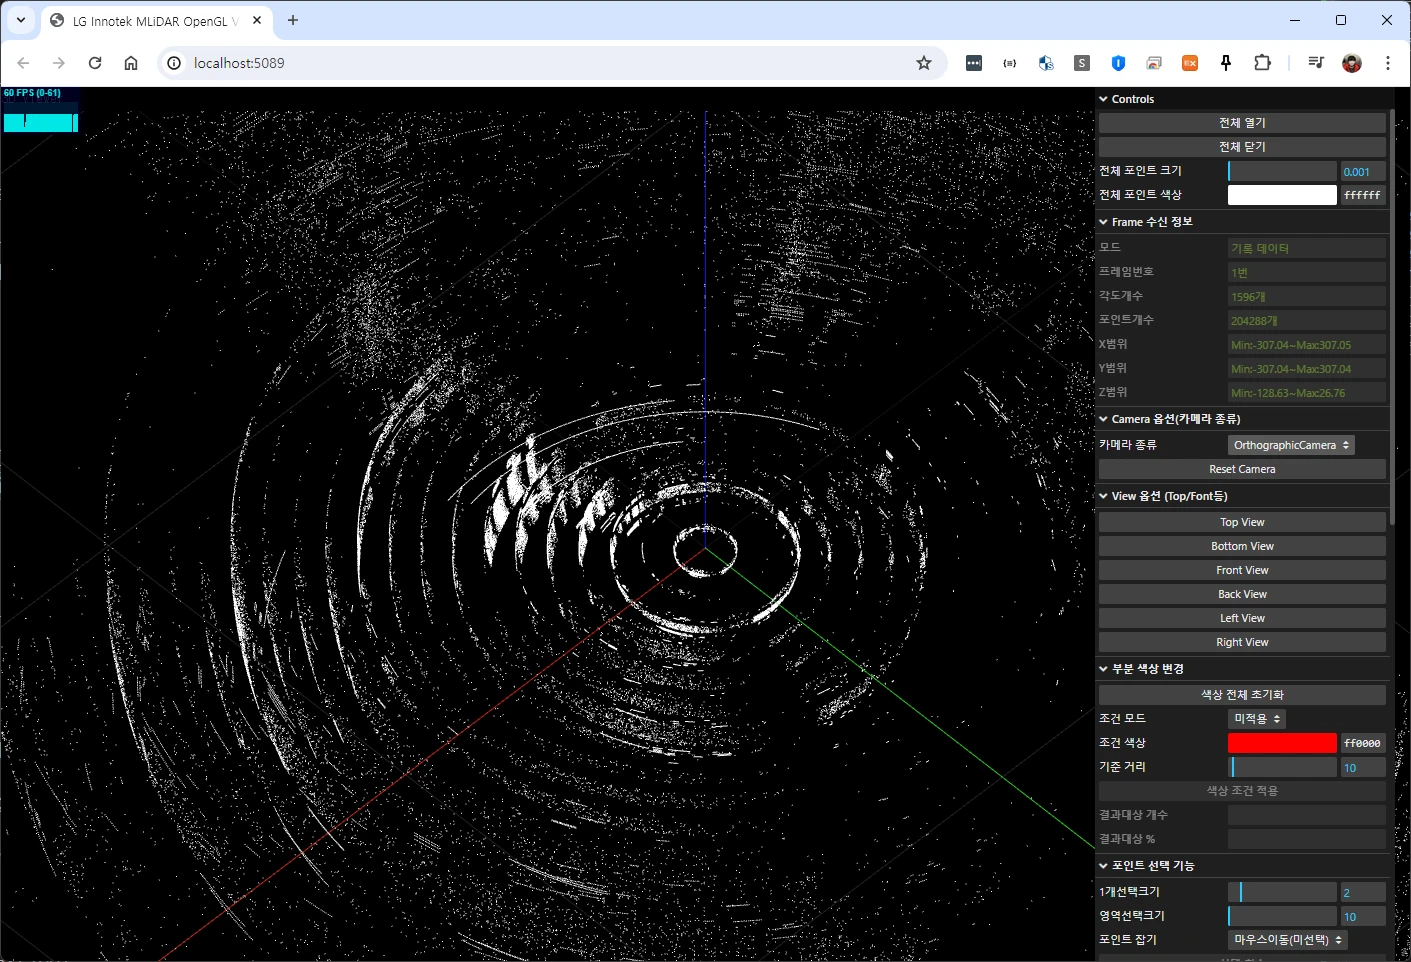
Task: Reload the page with the refresh icon
Action: coord(95,63)
